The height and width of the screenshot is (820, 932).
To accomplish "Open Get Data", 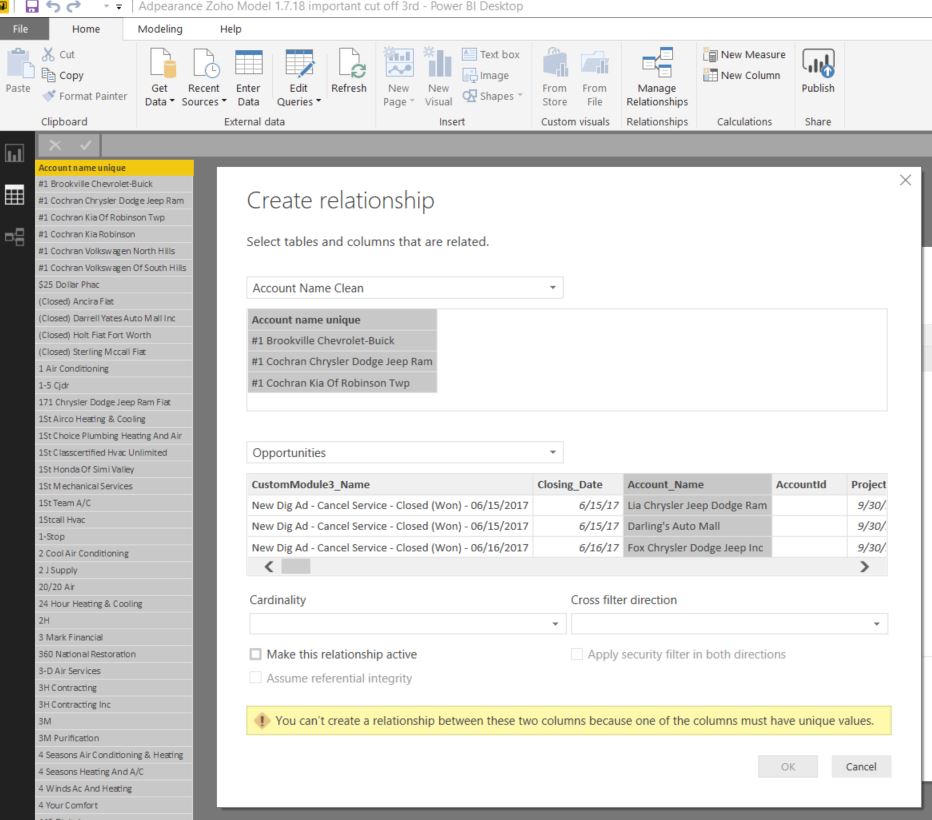I will [159, 77].
